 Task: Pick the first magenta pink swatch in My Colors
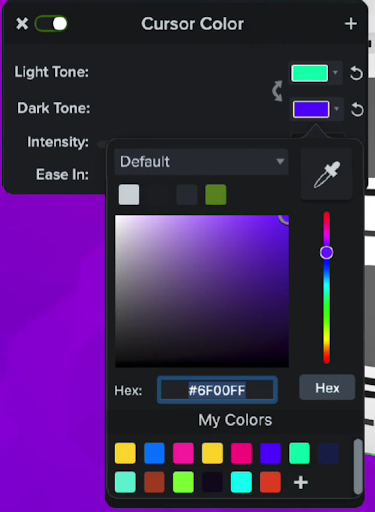pyautogui.click(x=183, y=453)
